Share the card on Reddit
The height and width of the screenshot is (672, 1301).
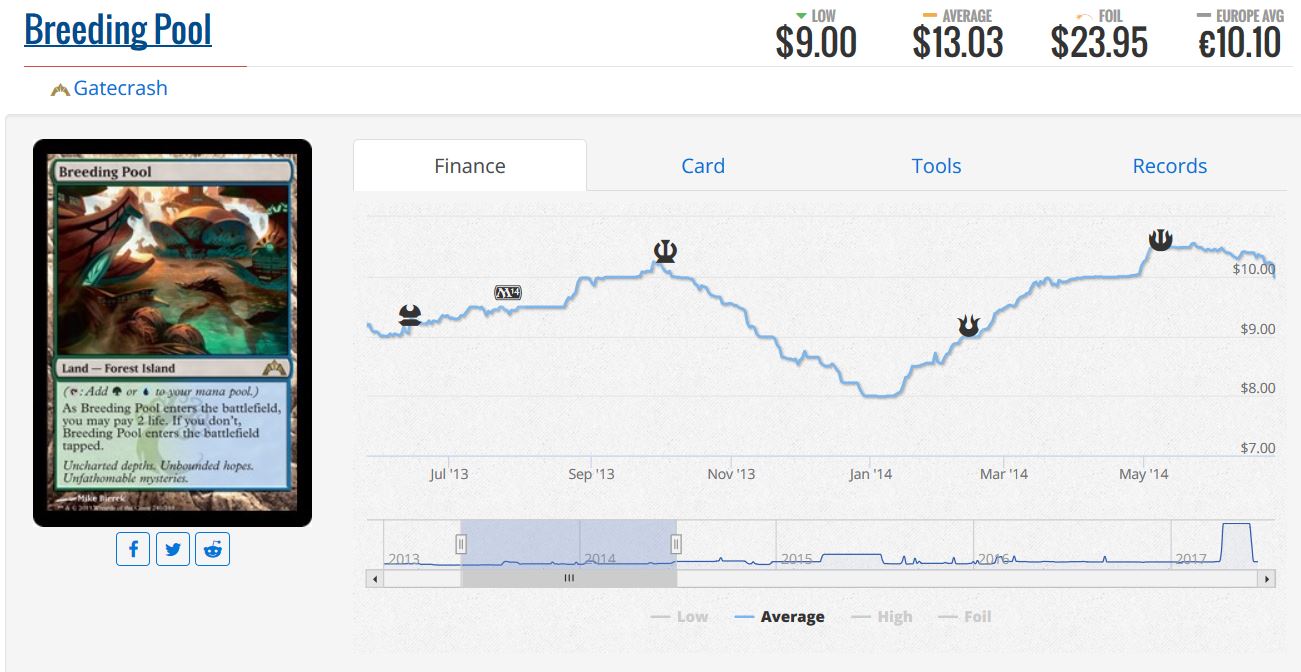pyautogui.click(x=212, y=549)
